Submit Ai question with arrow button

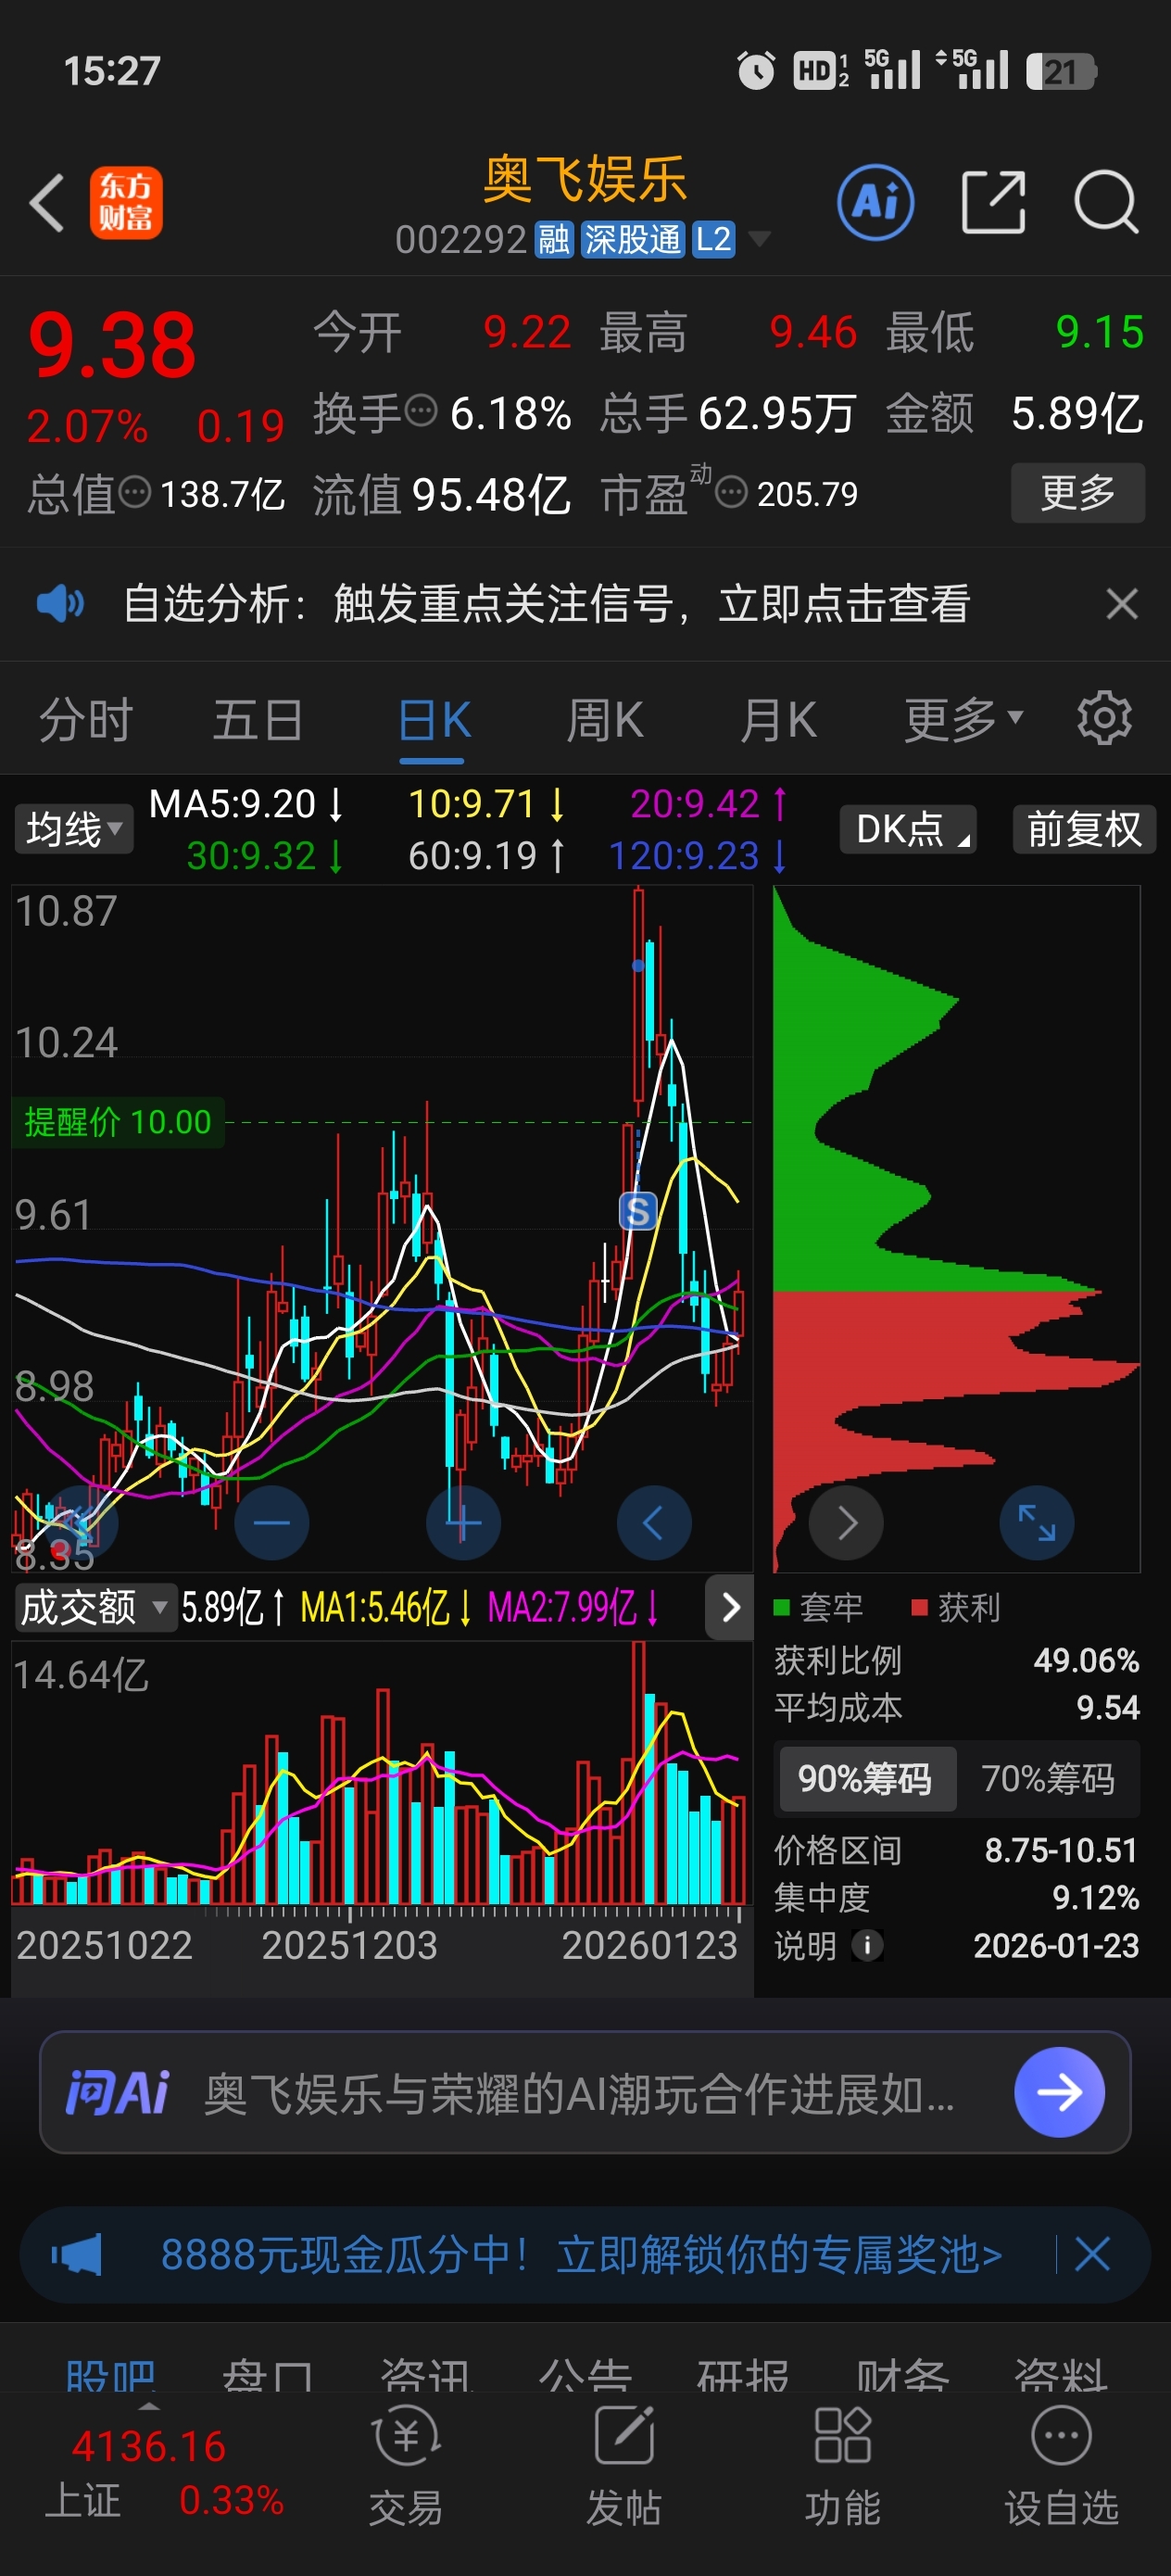[1059, 2092]
